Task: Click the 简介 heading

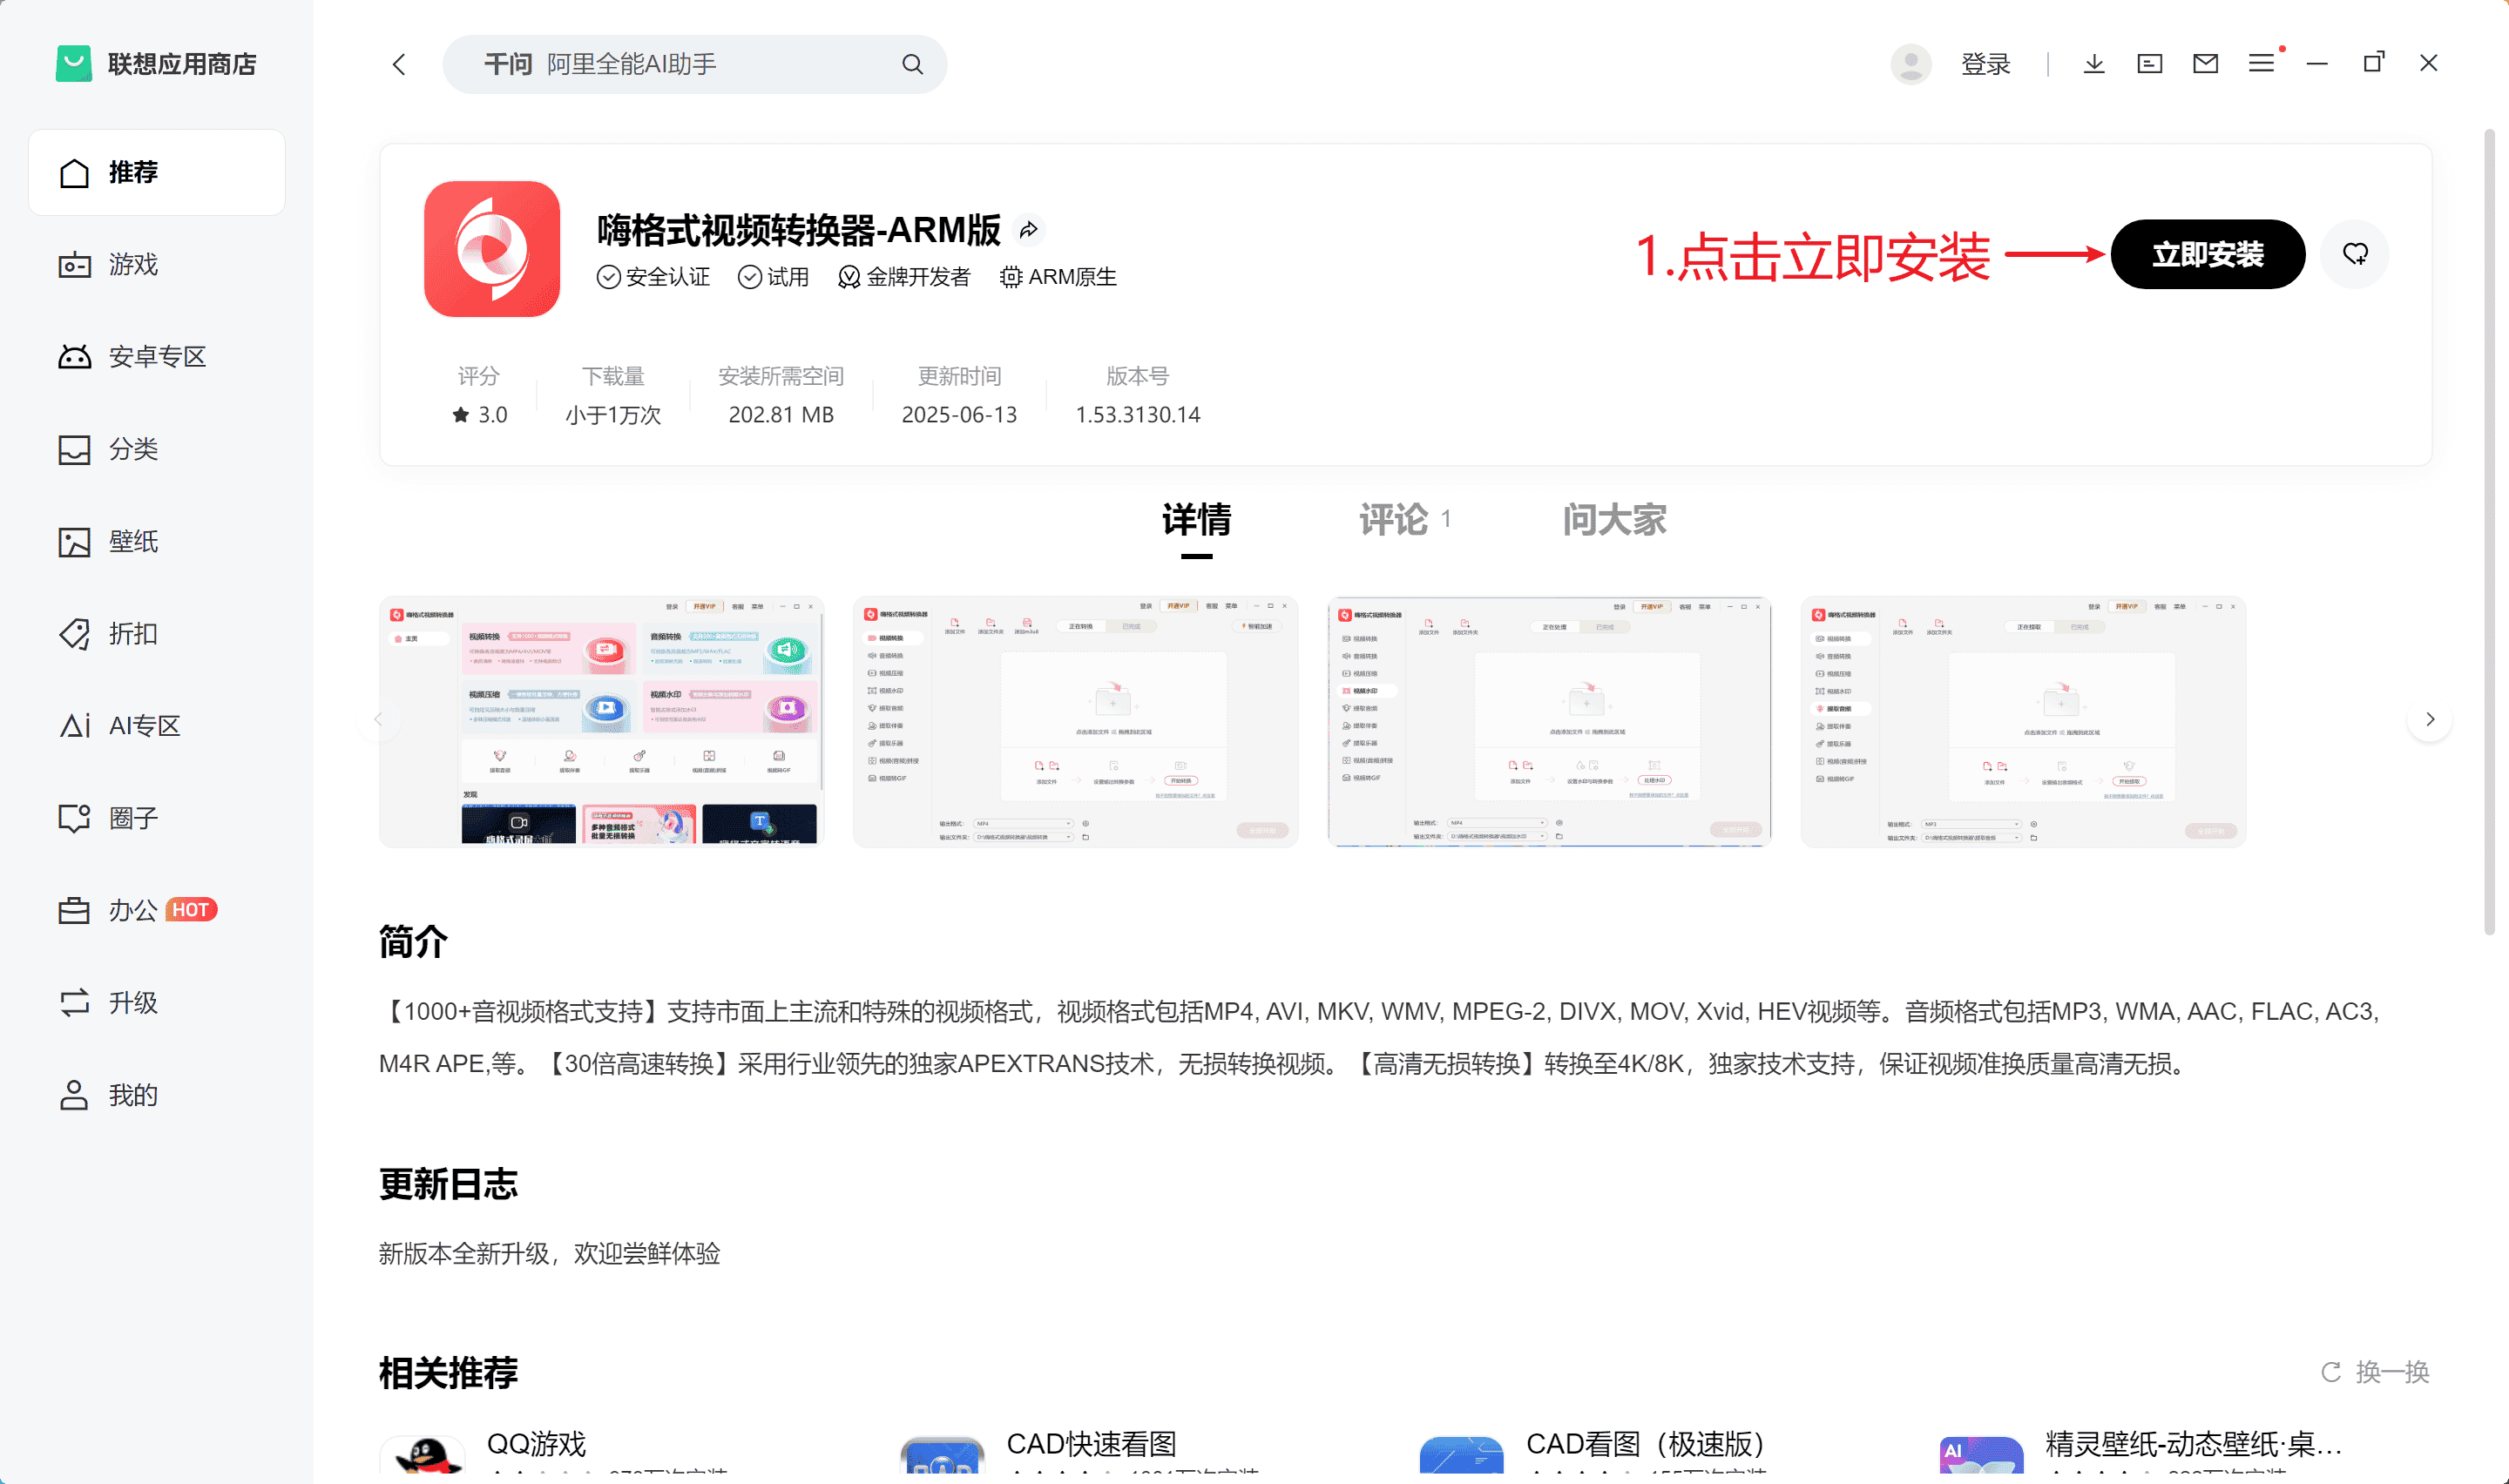Action: (413, 941)
